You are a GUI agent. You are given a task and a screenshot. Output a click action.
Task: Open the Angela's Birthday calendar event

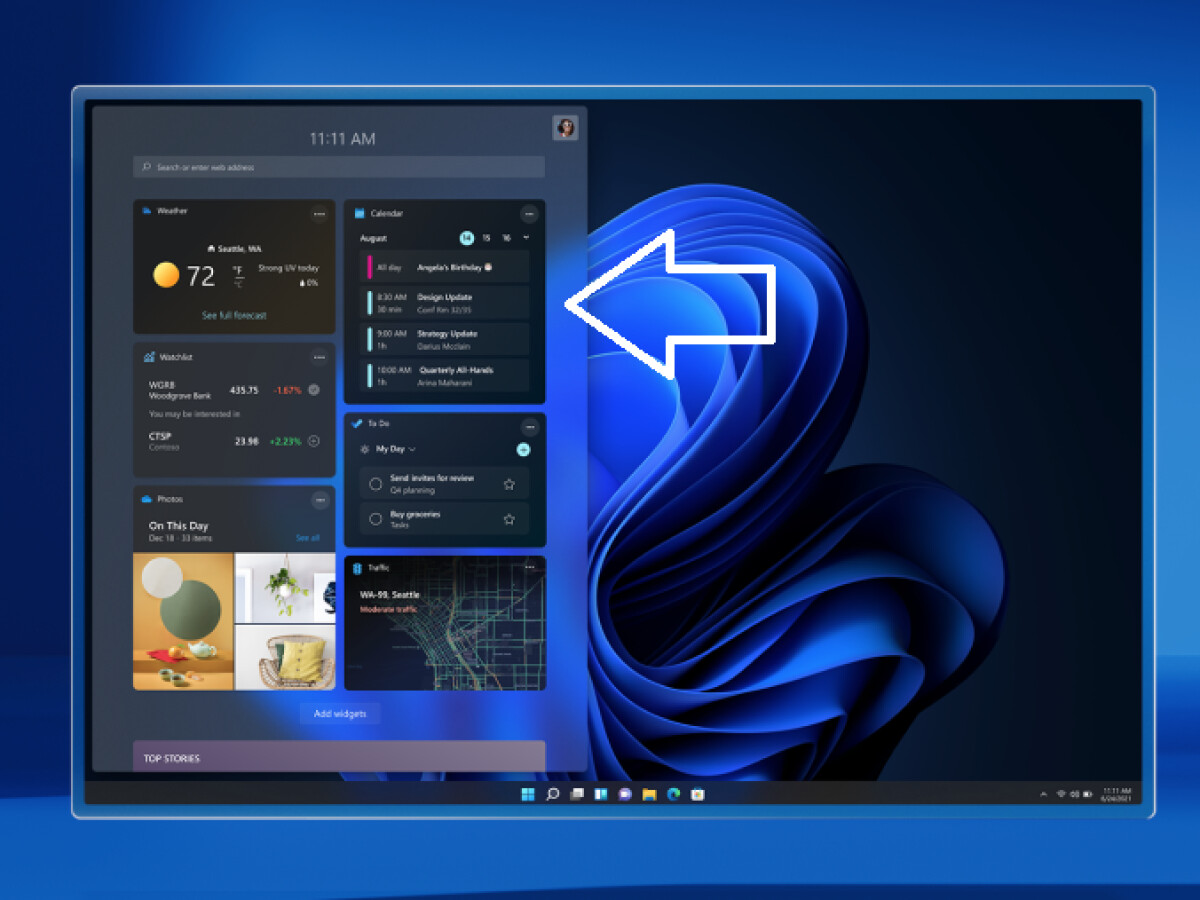445,267
